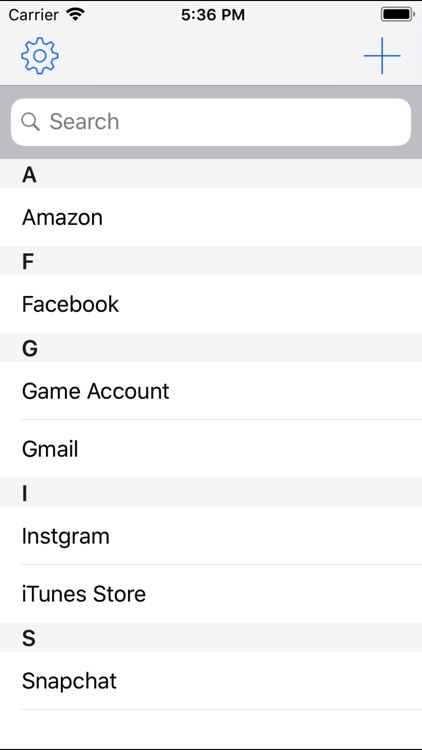Viewport: 422px width, 750px height.
Task: Tap the 5:36 PM clock
Action: tap(213, 15)
